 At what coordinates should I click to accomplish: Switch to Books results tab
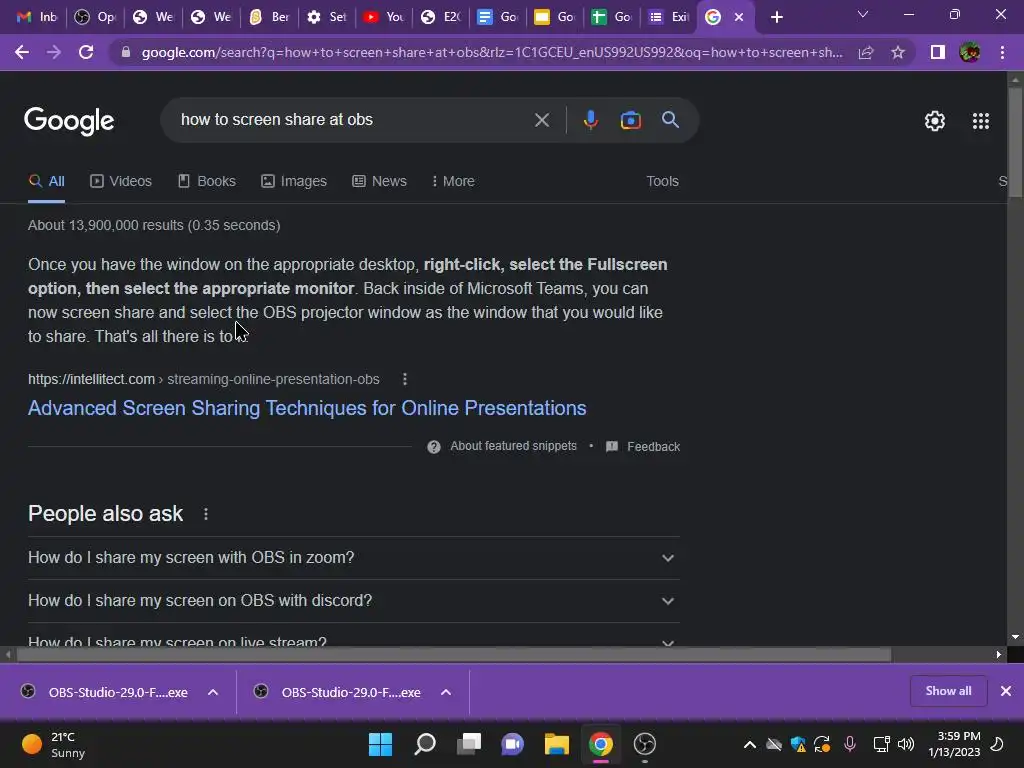207,182
